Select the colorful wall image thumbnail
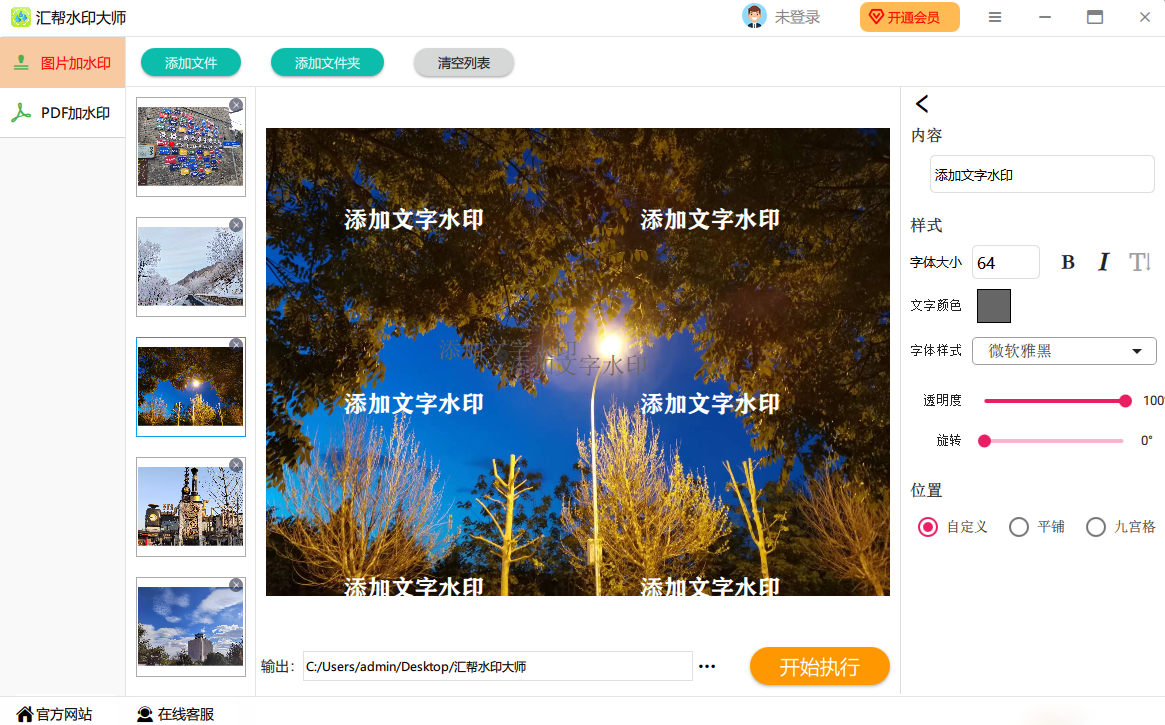Image resolution: width=1165 pixels, height=725 pixels. point(190,147)
